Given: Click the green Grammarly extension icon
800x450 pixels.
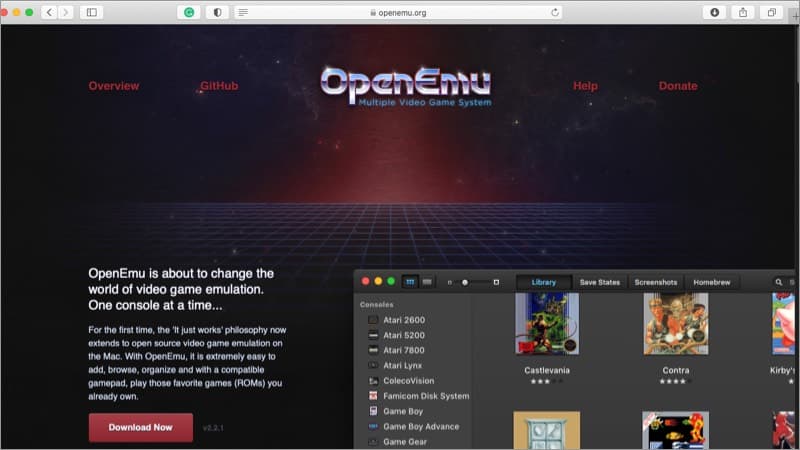Looking at the screenshot, I should click(189, 12).
